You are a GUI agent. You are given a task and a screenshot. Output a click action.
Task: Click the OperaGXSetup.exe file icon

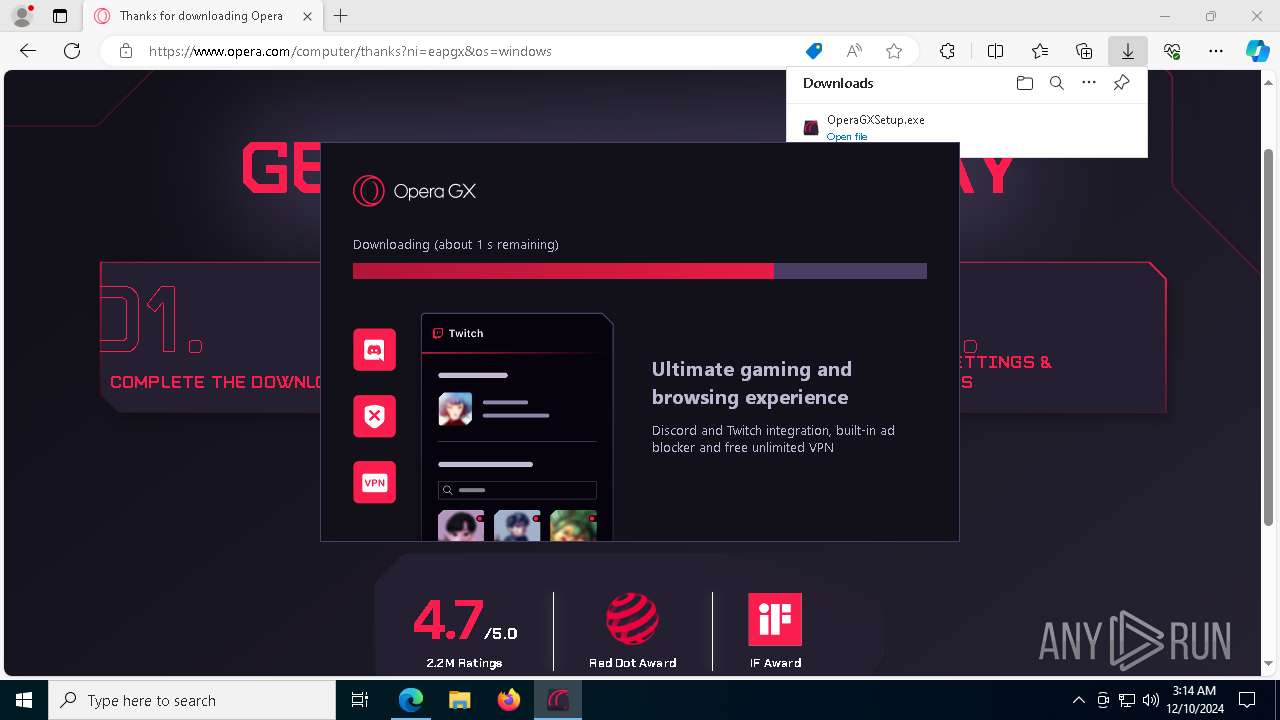coord(811,127)
